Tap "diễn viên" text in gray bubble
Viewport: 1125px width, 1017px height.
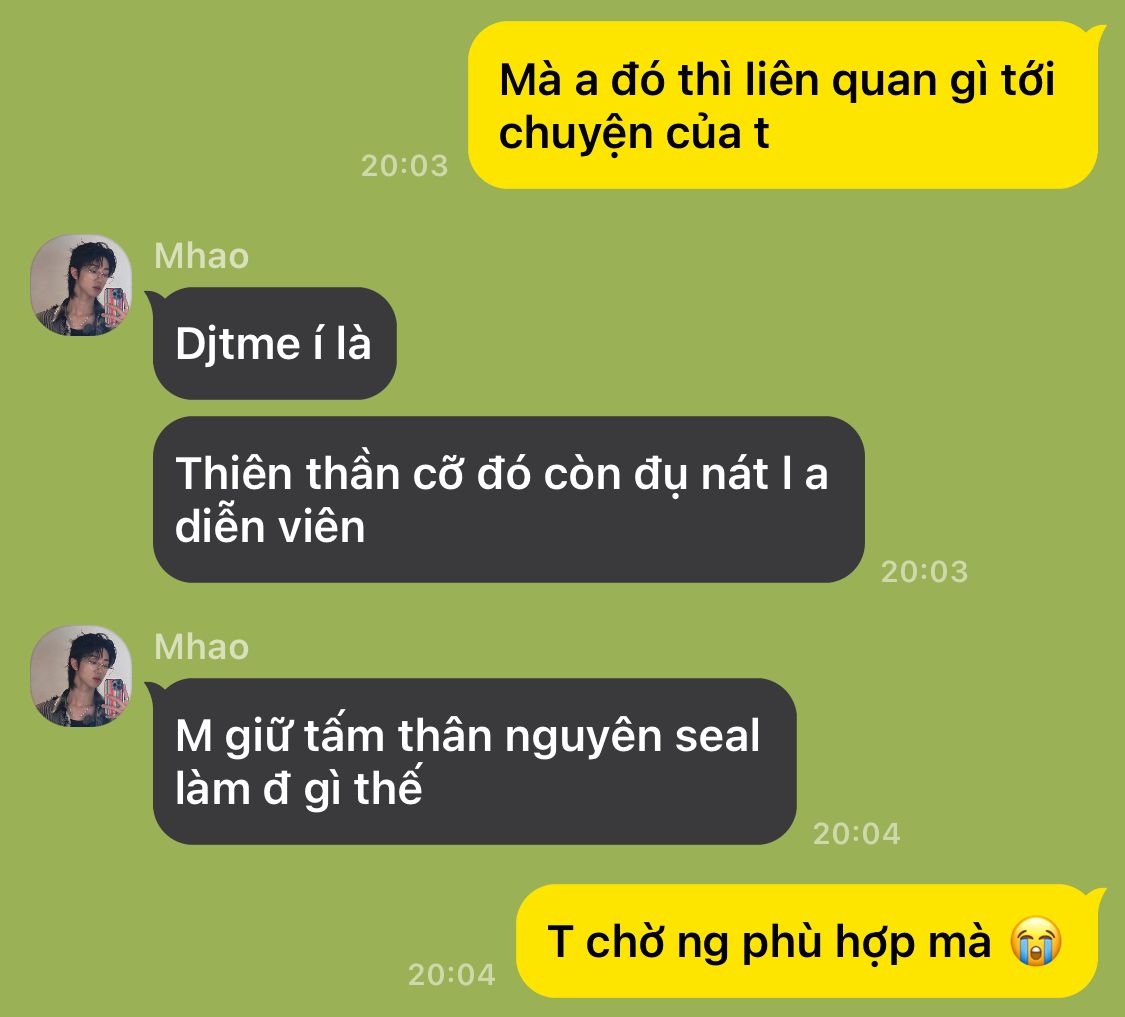[270, 528]
